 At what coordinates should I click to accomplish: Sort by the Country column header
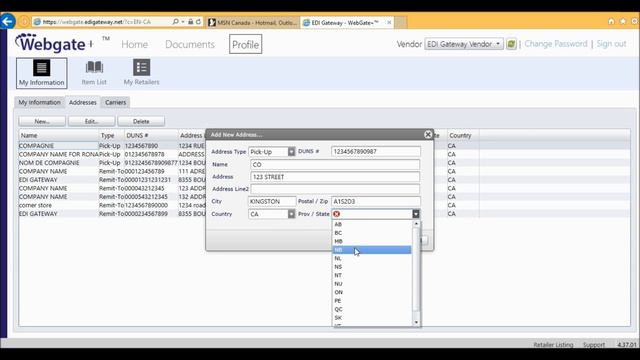coord(463,135)
